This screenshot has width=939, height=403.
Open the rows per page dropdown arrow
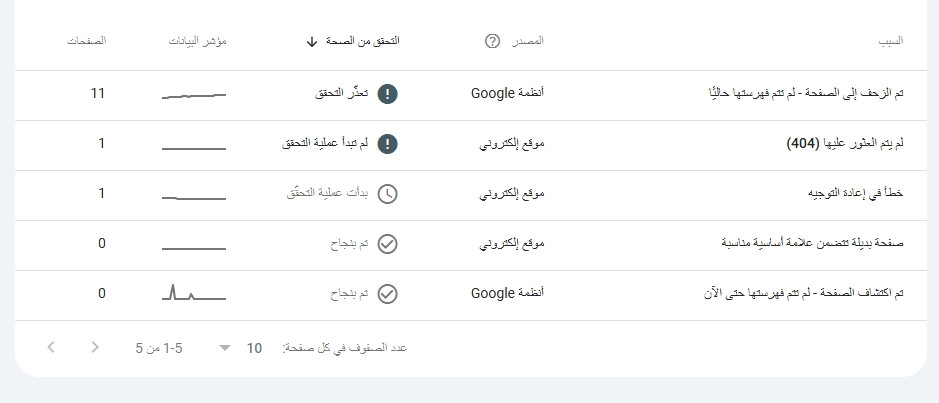click(225, 348)
